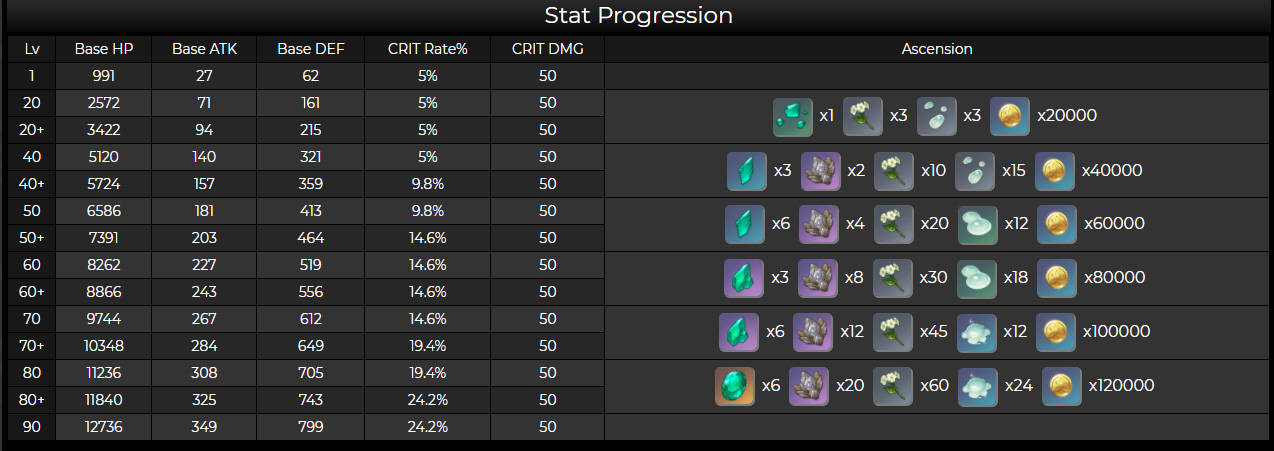Click the green sliver gem icon marked x1

coord(793,116)
